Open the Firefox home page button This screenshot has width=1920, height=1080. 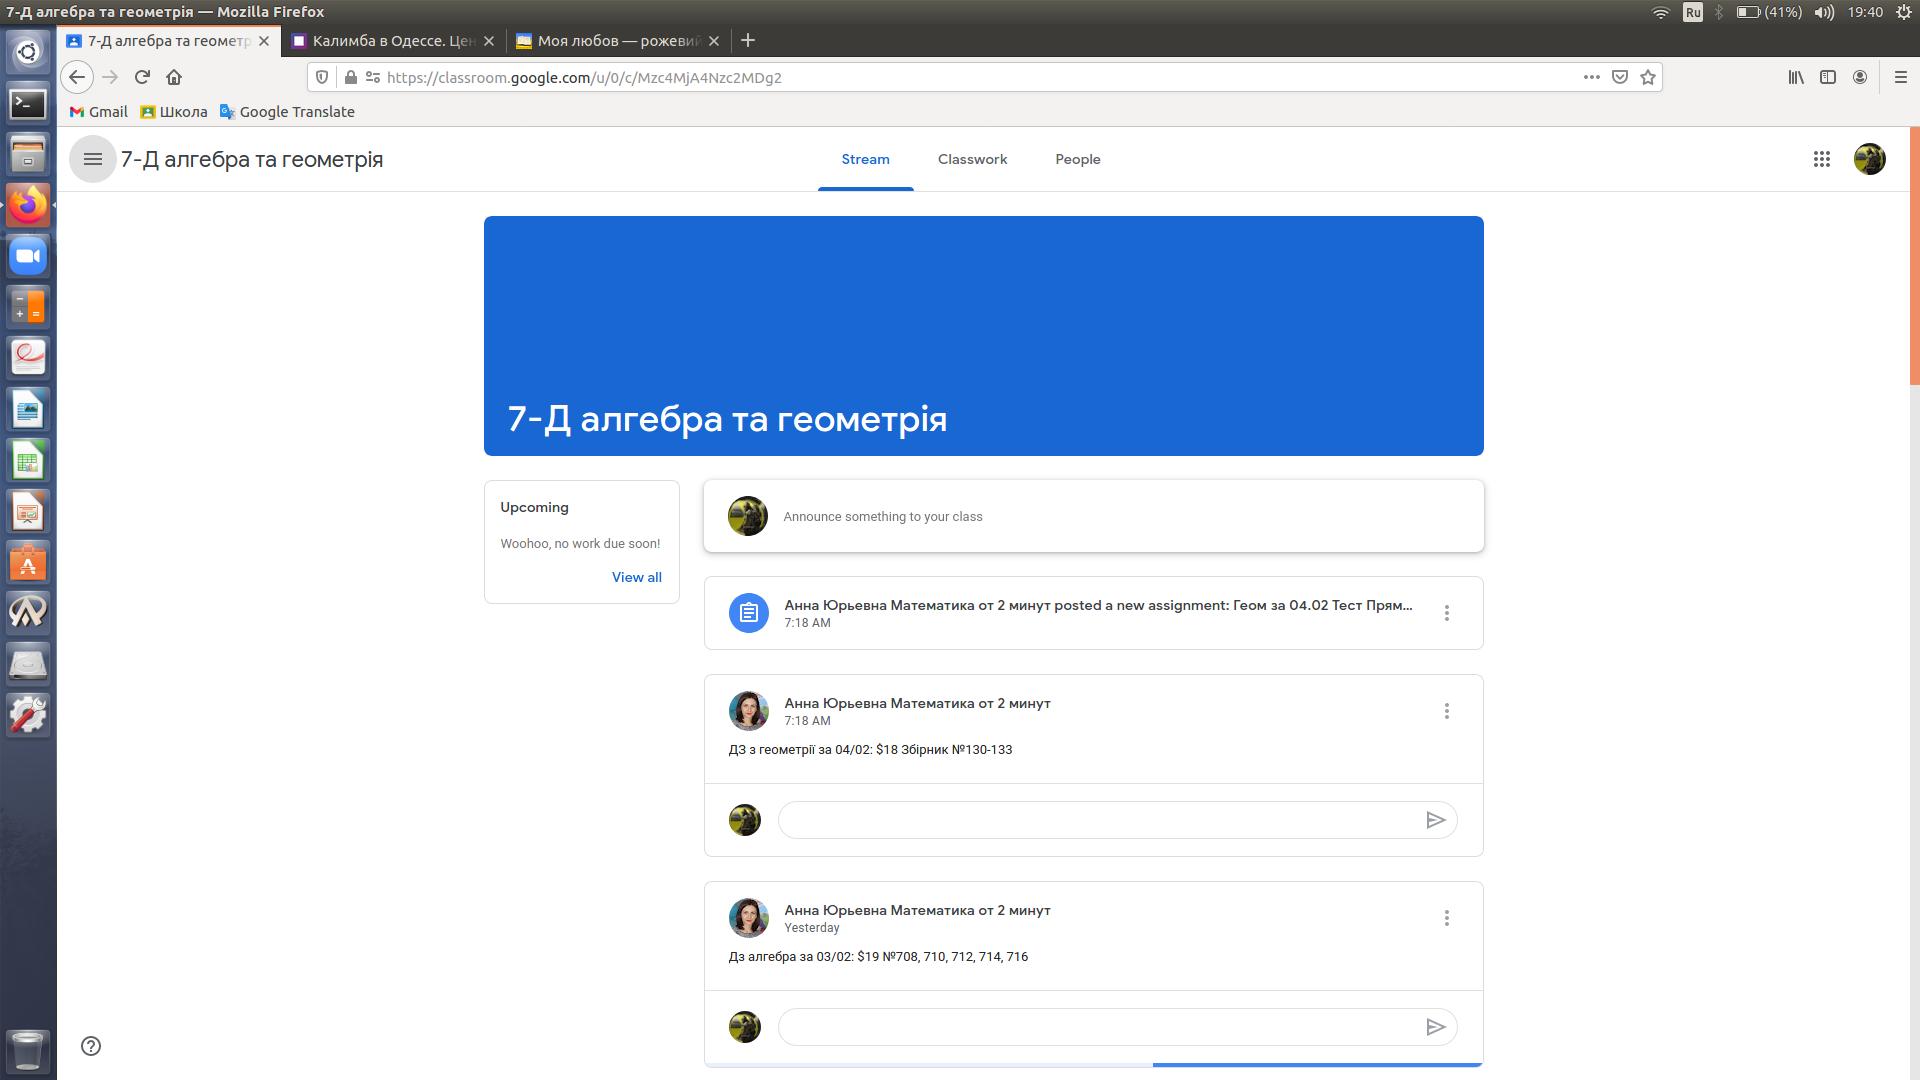(x=174, y=77)
